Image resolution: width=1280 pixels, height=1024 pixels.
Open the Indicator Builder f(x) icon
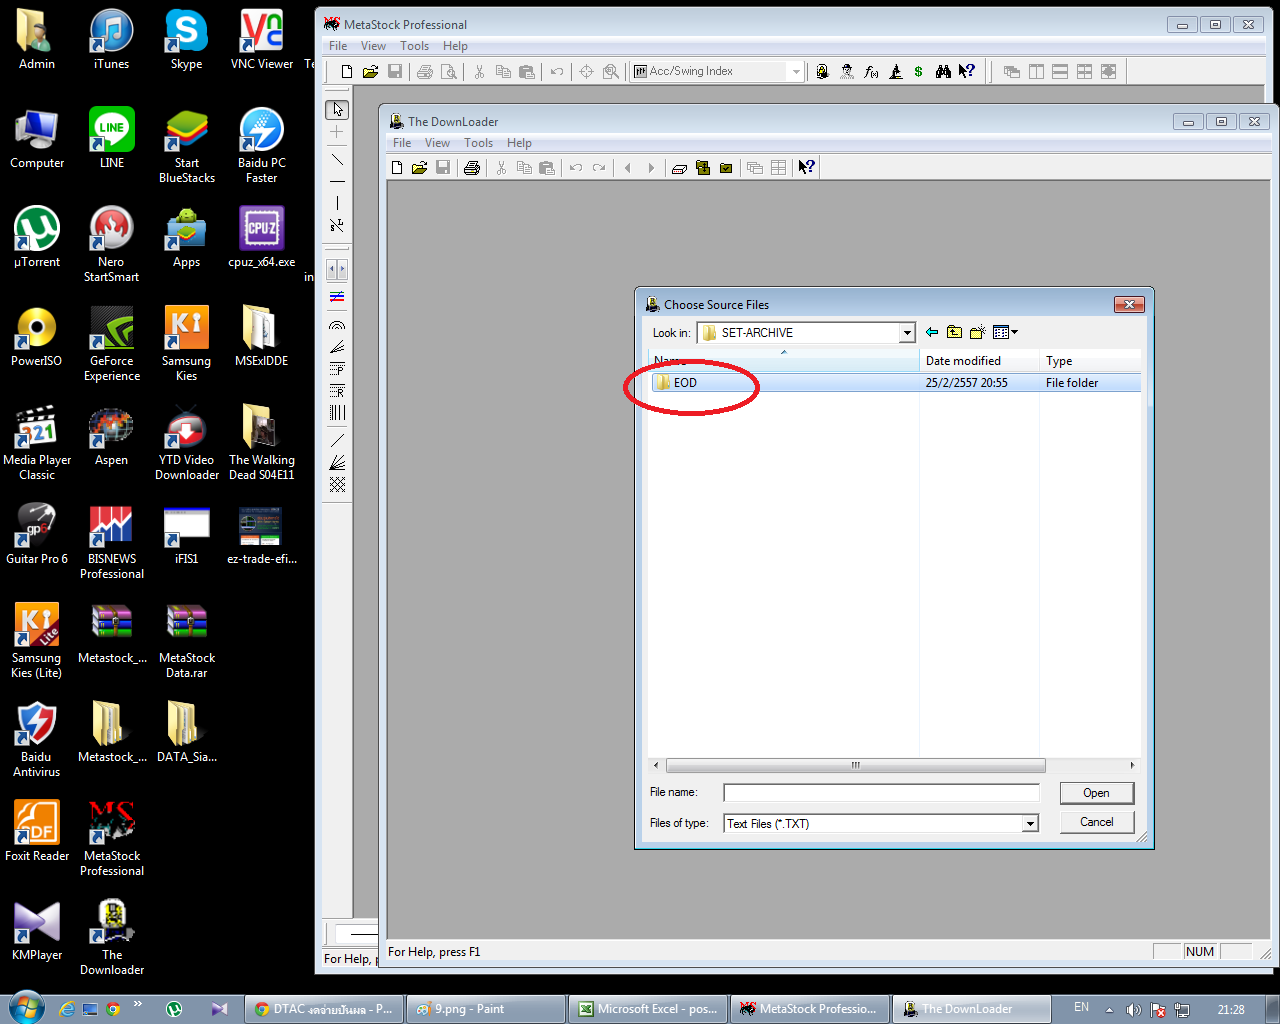click(871, 71)
